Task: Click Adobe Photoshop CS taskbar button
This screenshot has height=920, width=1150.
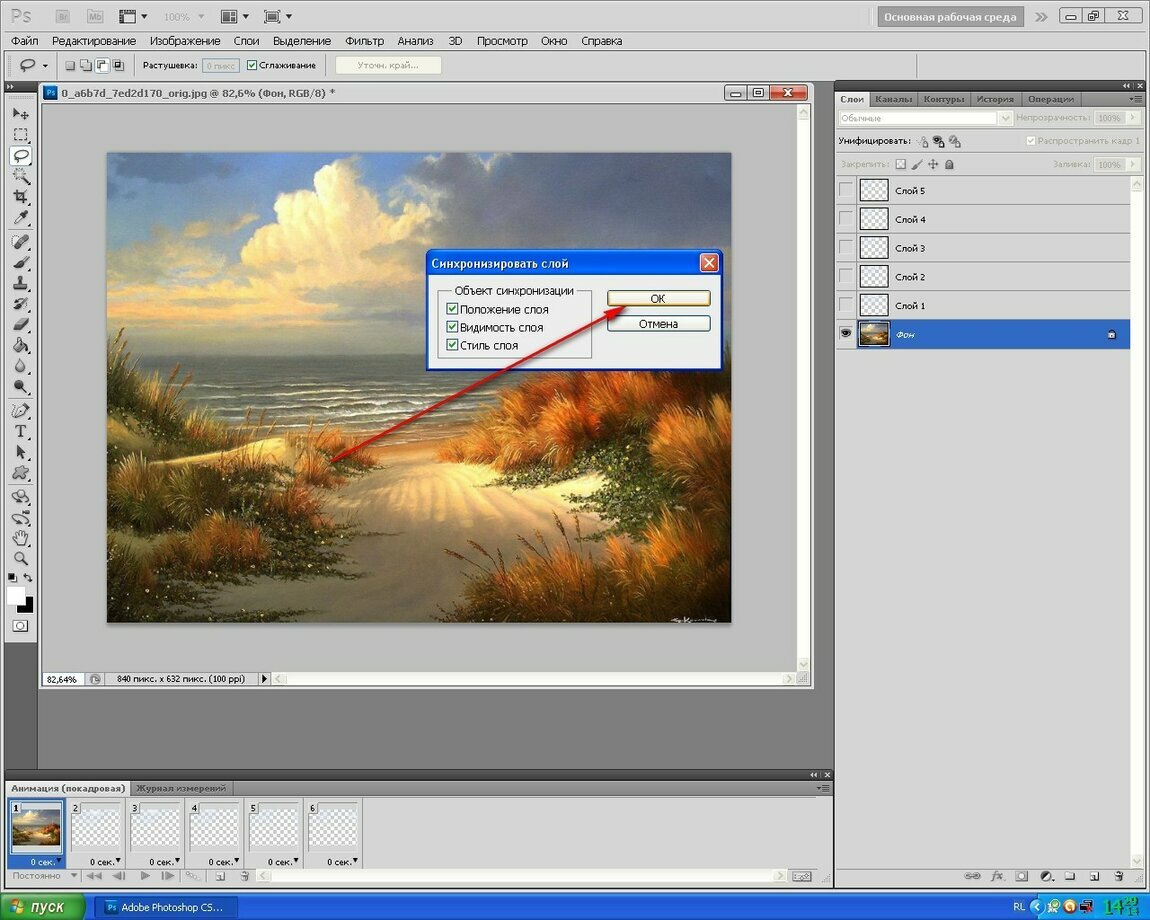Action: click(x=168, y=908)
